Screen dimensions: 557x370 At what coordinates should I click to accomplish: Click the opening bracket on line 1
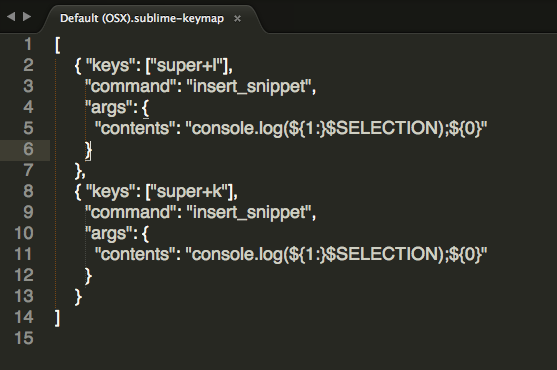click(x=58, y=45)
